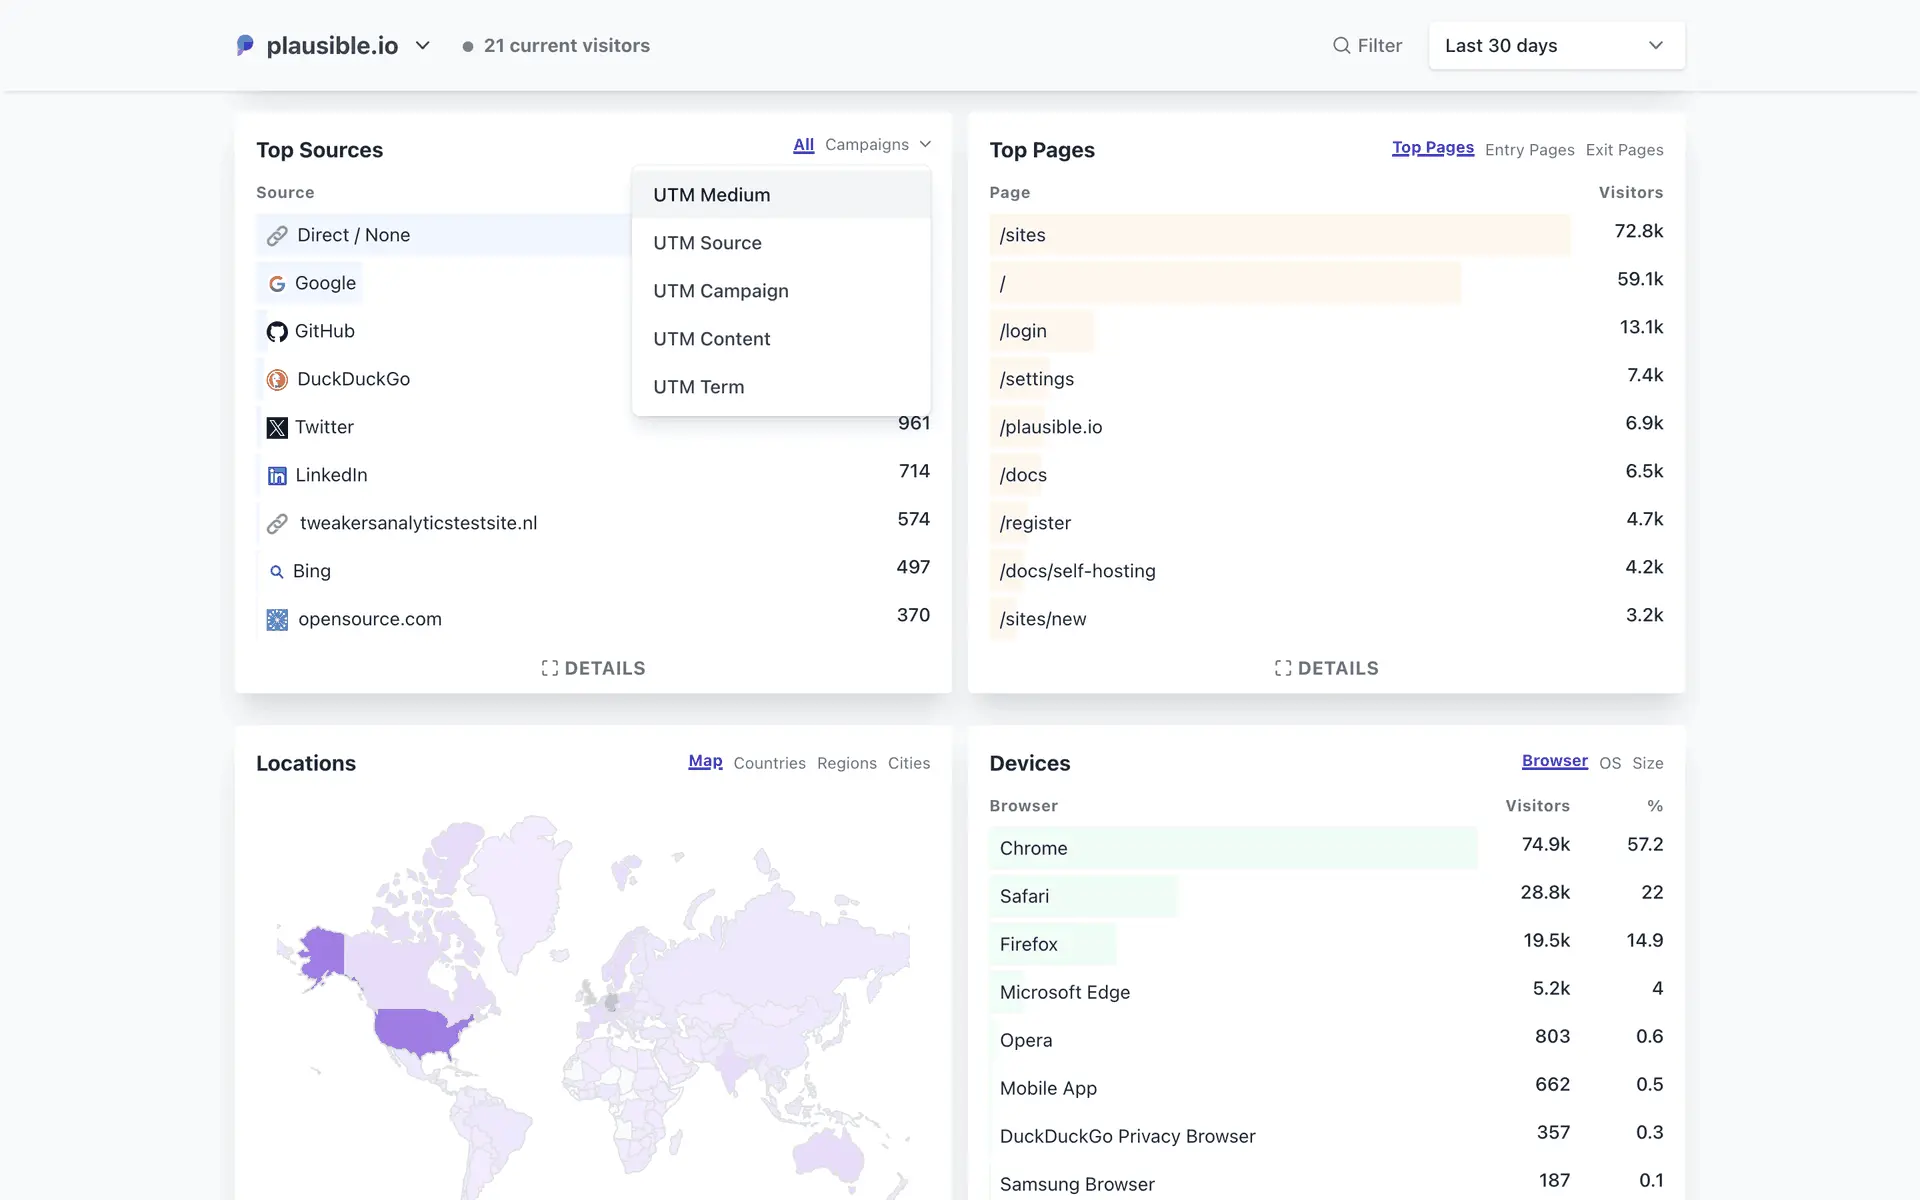The image size is (1920, 1200).
Task: Open the Last 30 days period dropdown
Action: pyautogui.click(x=1556, y=46)
